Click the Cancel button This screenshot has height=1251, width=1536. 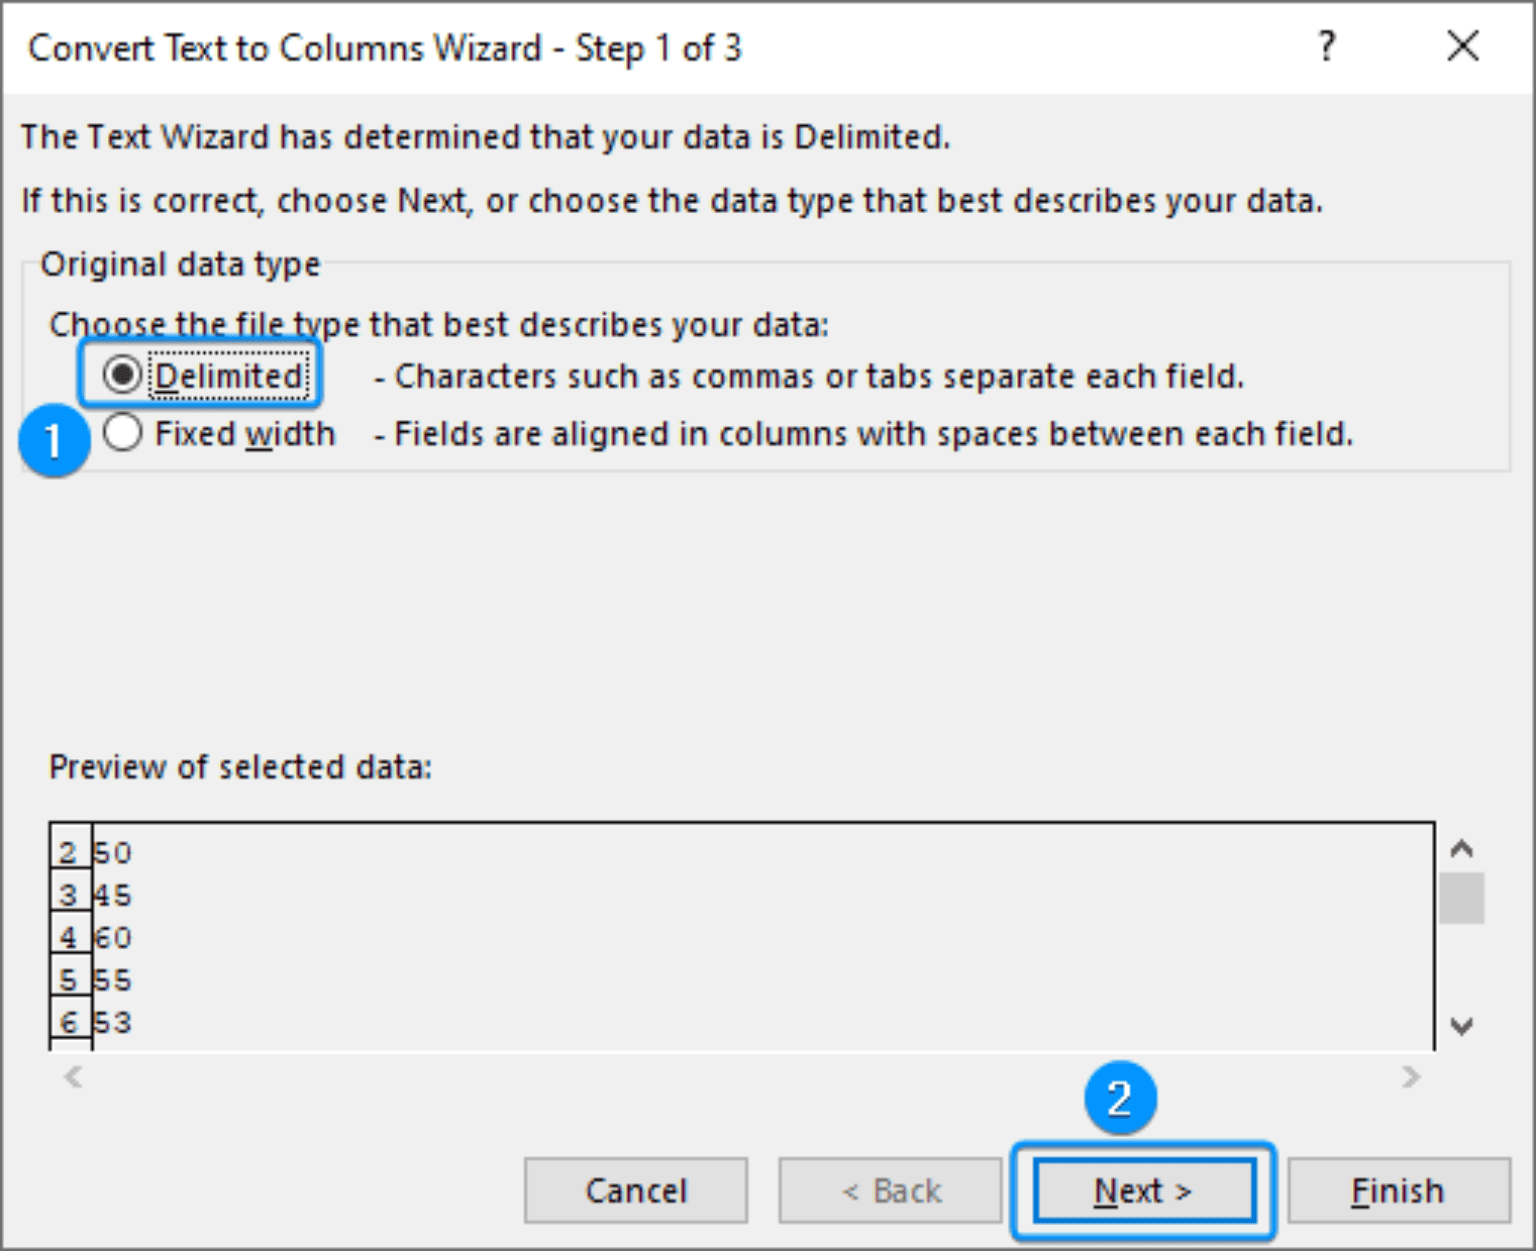[x=635, y=1190]
